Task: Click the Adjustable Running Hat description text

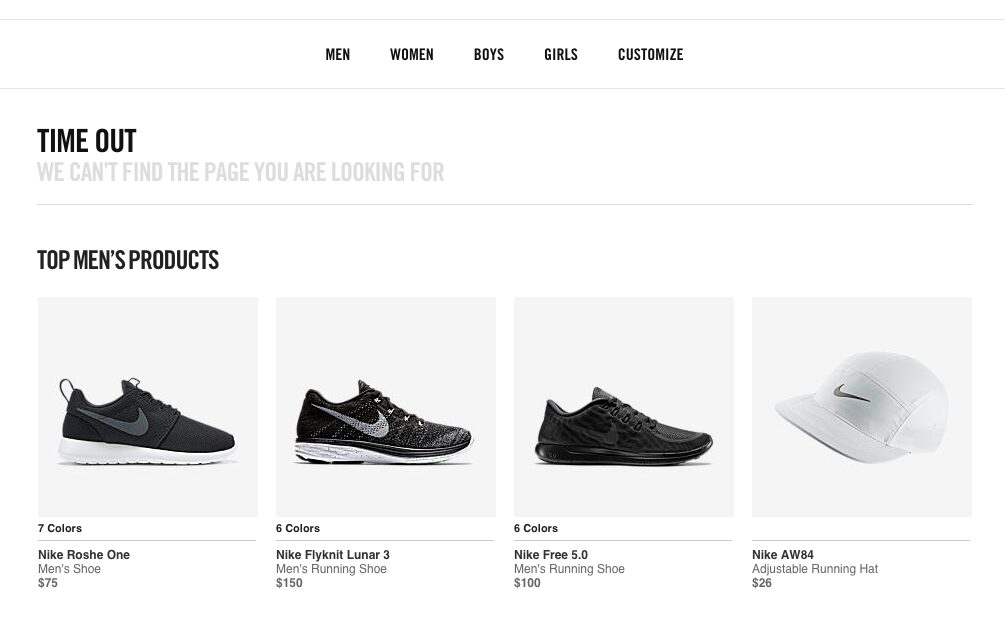Action: [814, 568]
